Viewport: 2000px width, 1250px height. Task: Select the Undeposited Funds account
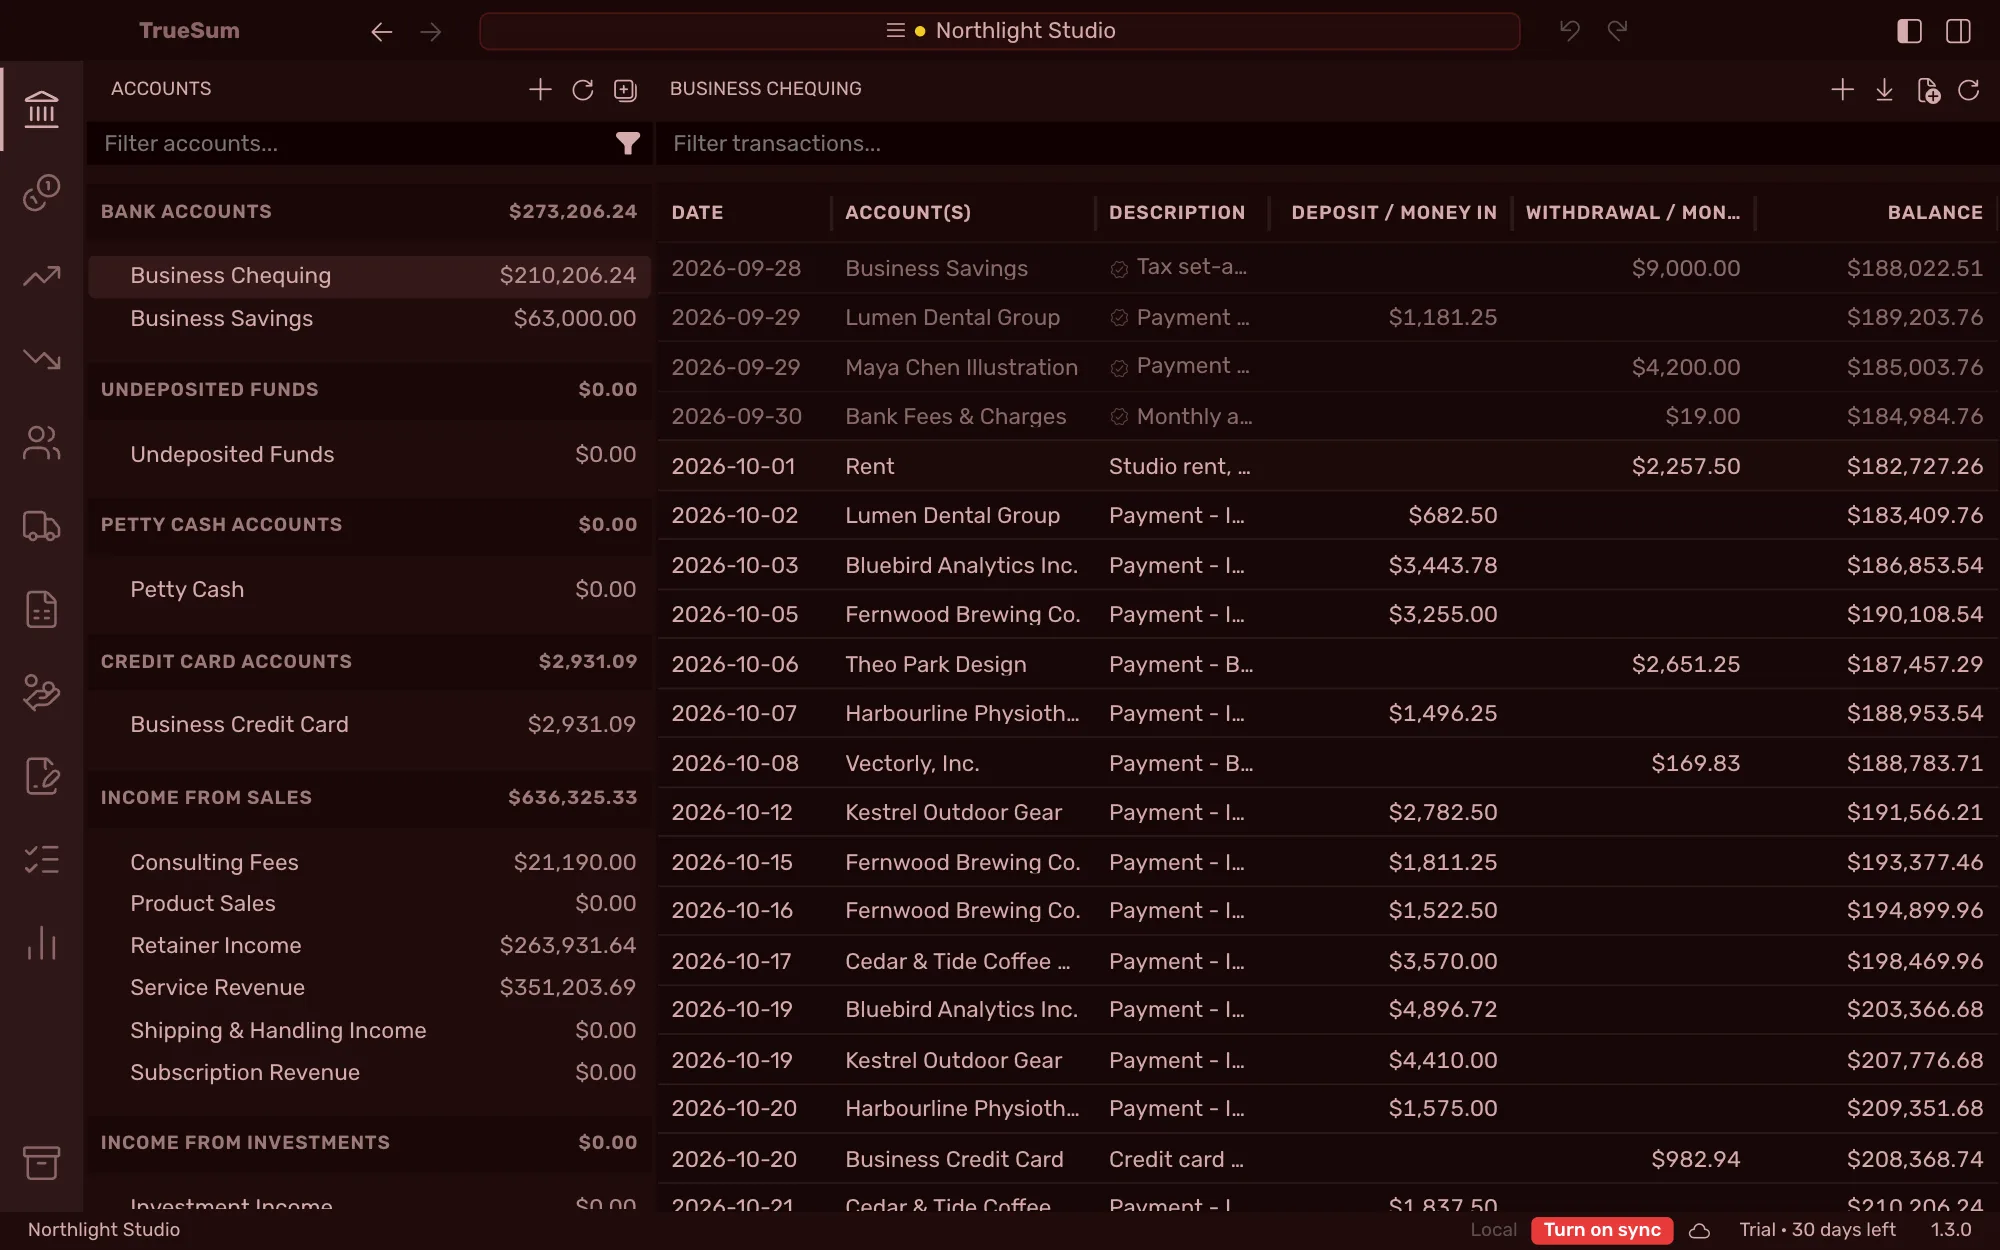(369, 455)
